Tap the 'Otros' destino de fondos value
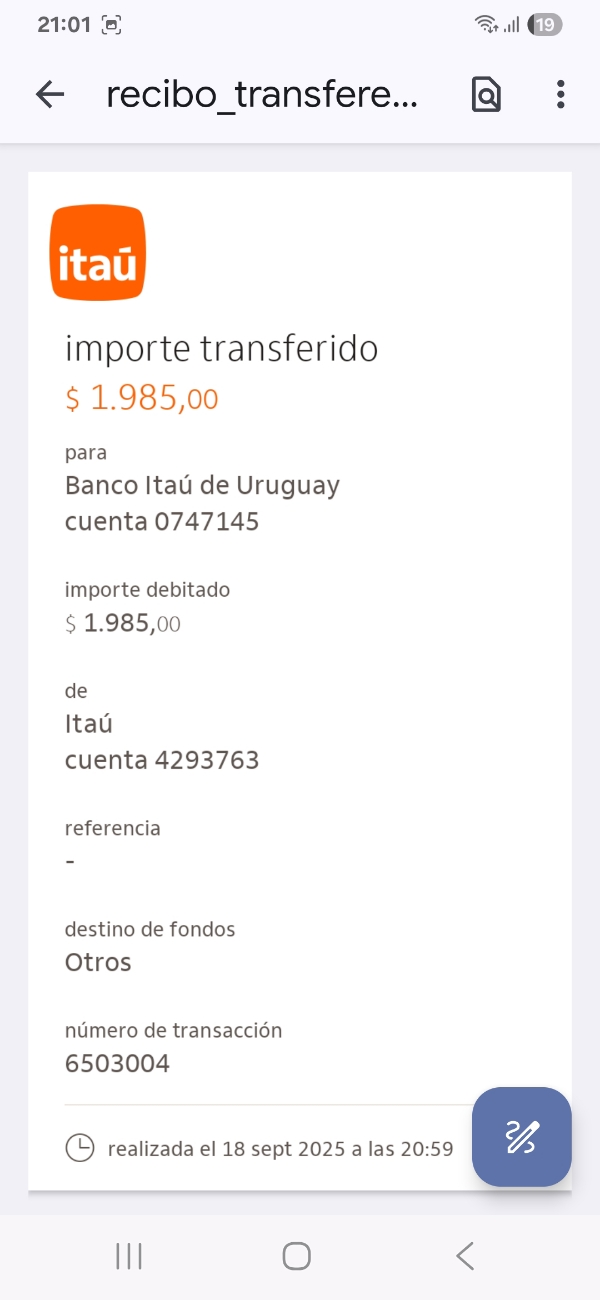The width and height of the screenshot is (600, 1300). 98,963
